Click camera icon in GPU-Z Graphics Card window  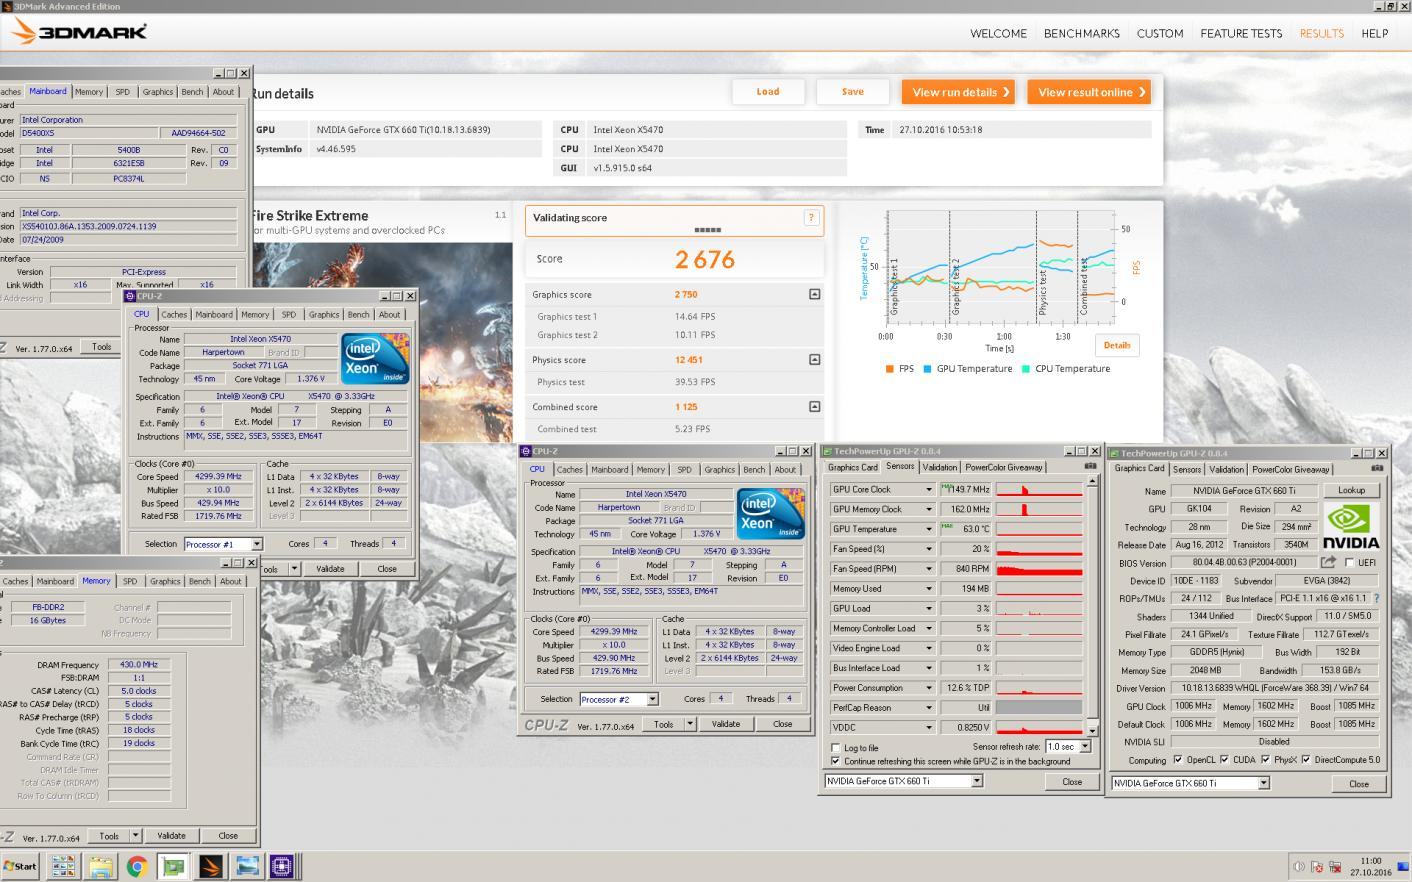click(1377, 468)
